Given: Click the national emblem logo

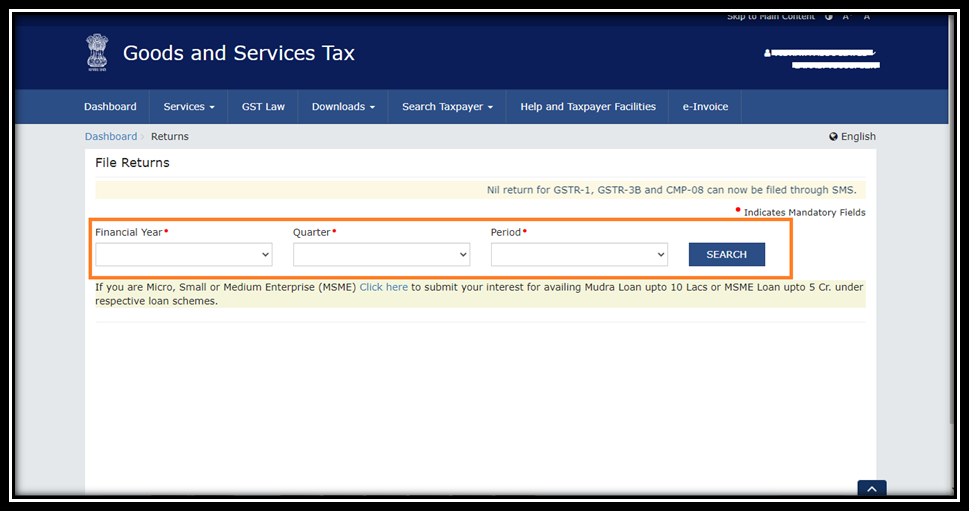Looking at the screenshot, I should click(97, 53).
